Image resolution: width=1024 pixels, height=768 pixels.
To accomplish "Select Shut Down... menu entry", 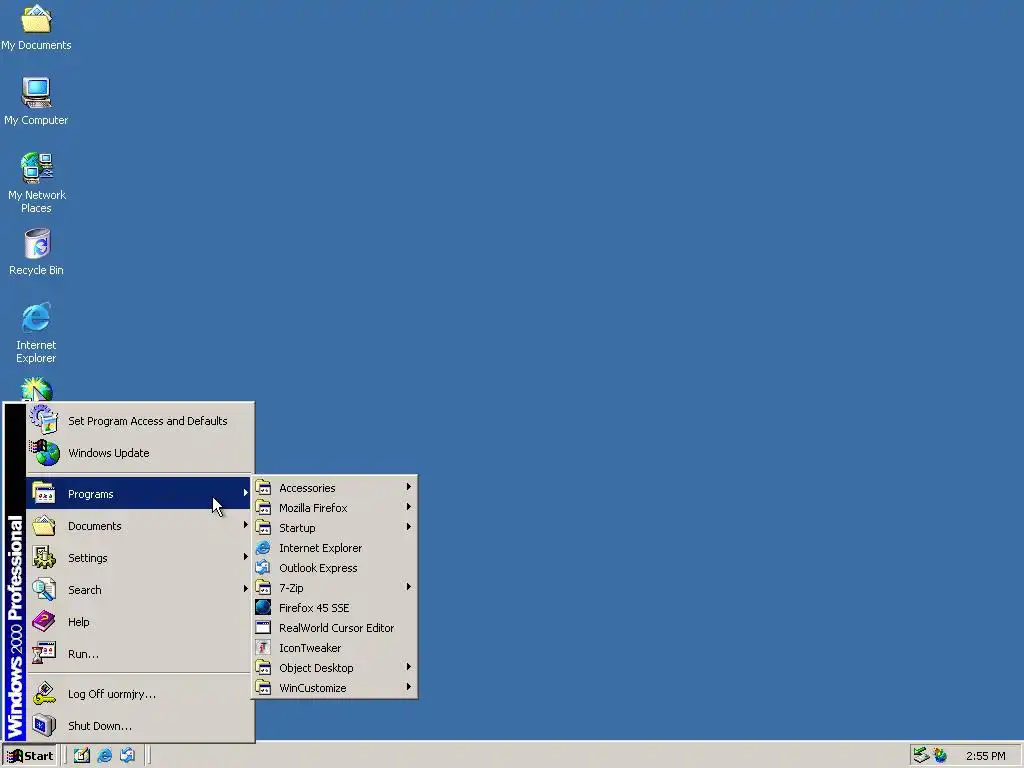I will pos(139,726).
